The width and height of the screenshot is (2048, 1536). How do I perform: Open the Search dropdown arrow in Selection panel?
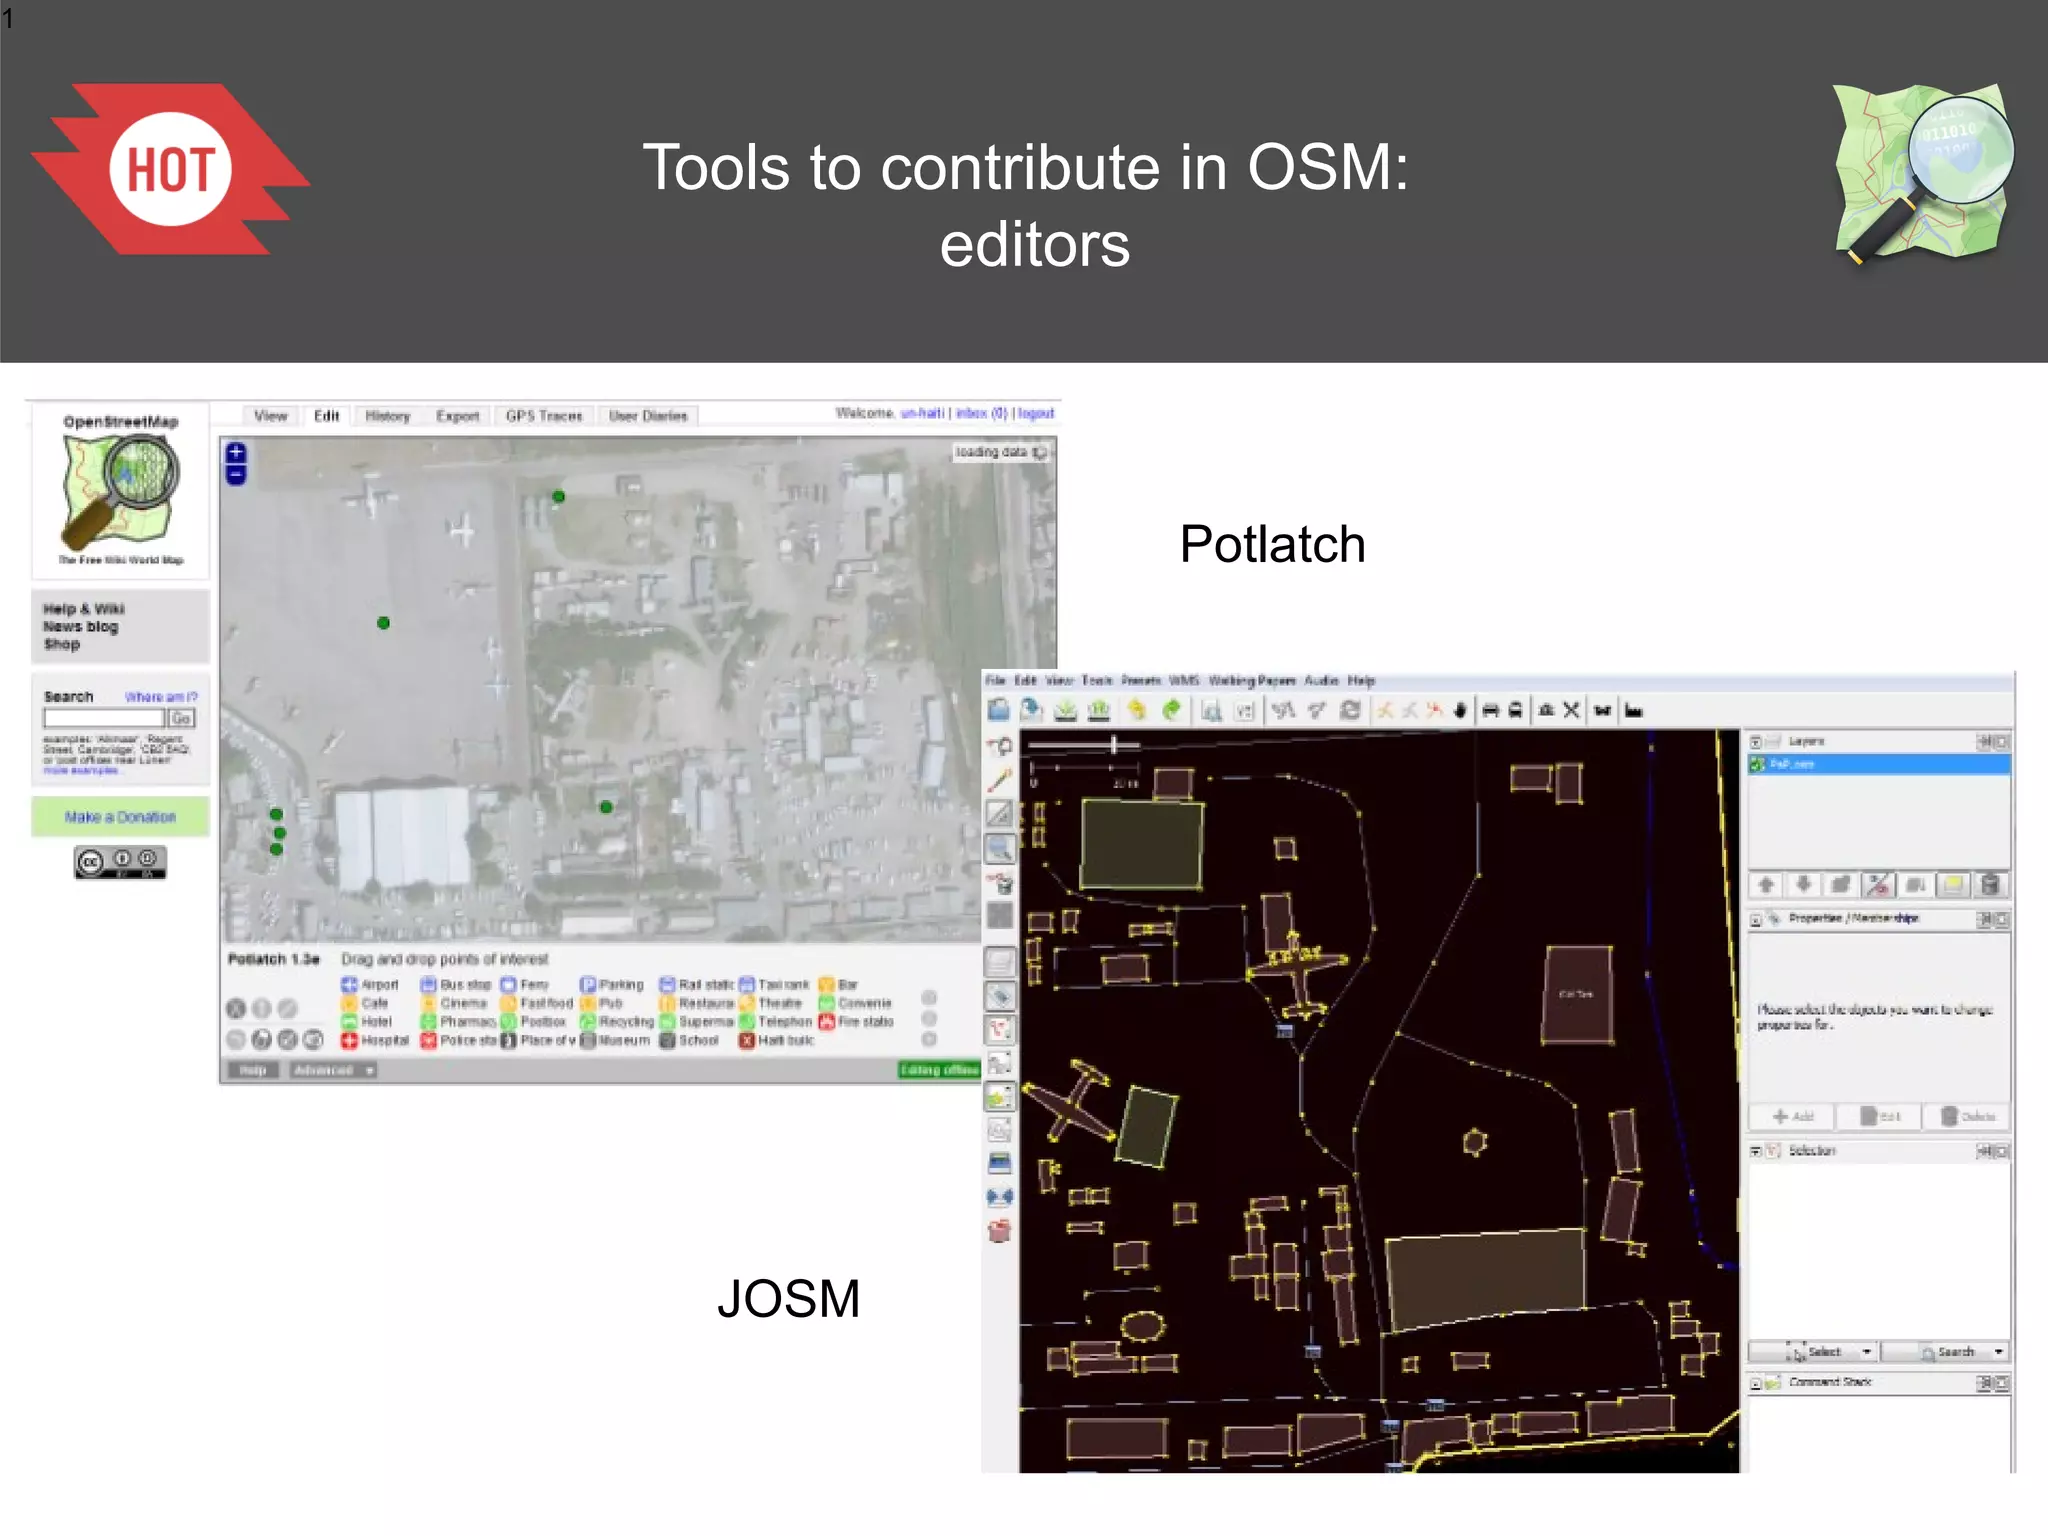click(x=1998, y=1352)
